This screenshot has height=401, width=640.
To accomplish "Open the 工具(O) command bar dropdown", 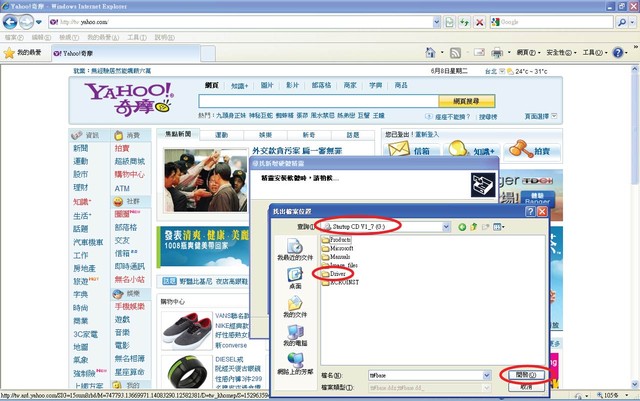I will (x=595, y=53).
